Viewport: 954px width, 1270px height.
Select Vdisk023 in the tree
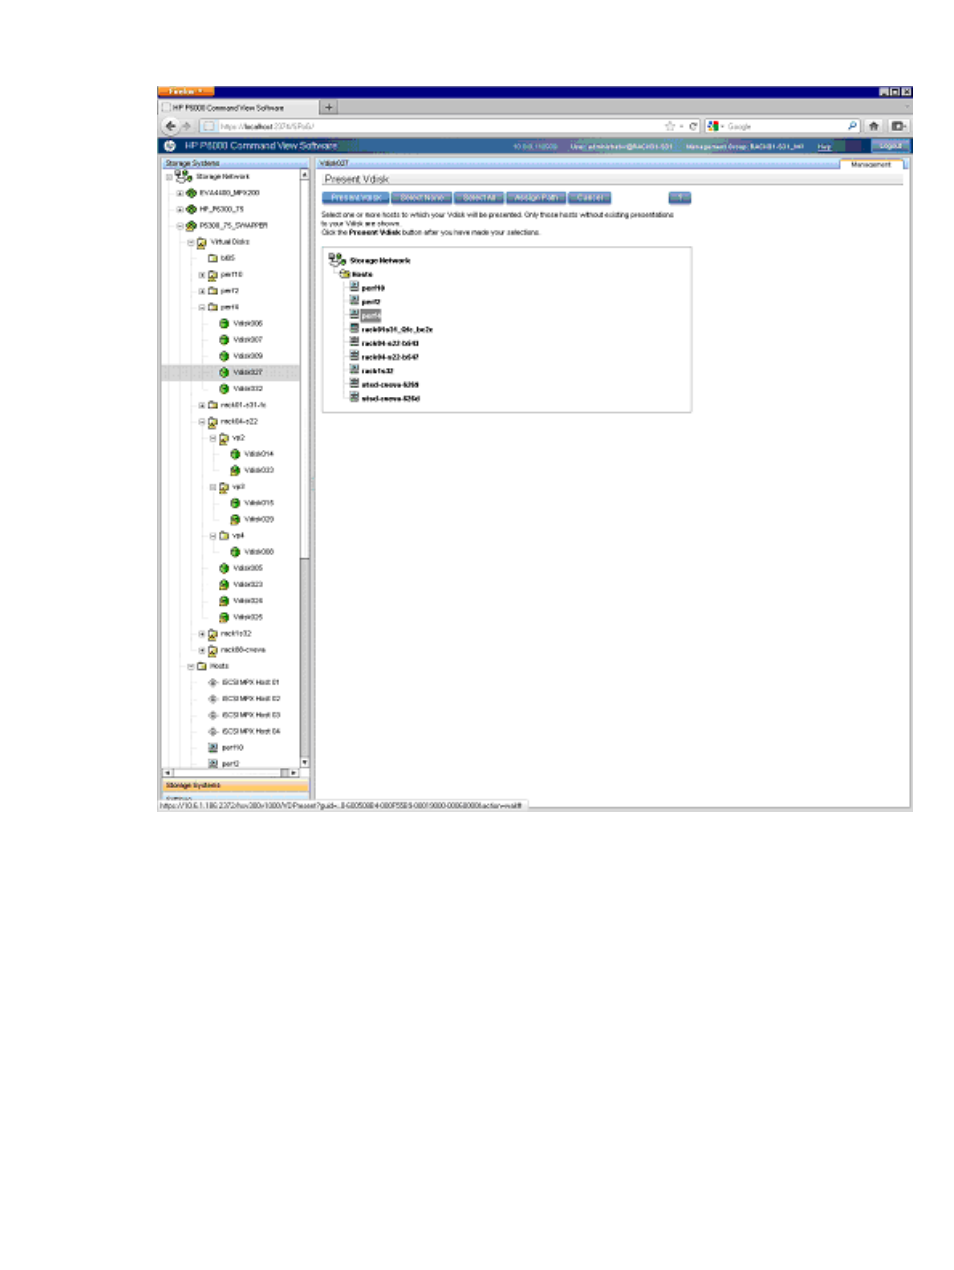tap(248, 585)
